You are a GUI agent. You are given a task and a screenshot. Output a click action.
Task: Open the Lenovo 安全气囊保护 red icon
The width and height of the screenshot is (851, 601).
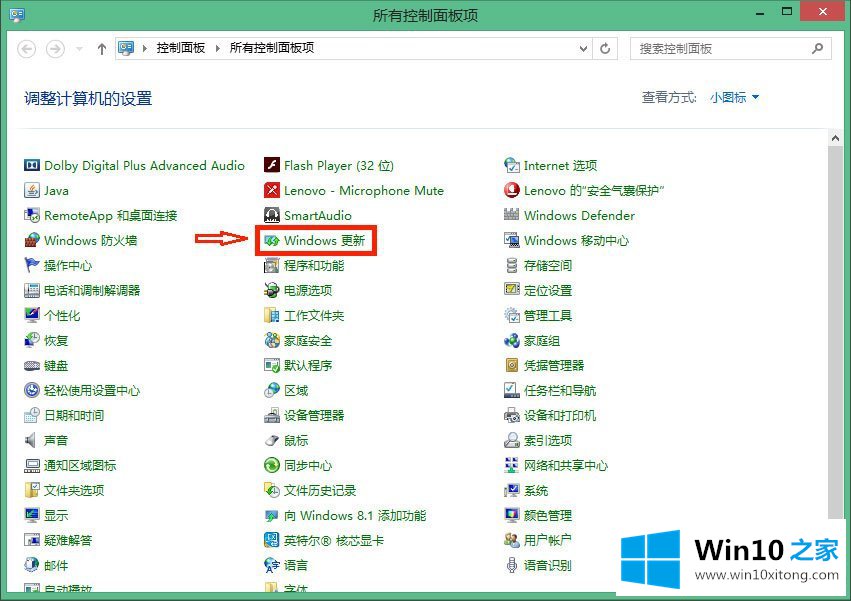(511, 190)
